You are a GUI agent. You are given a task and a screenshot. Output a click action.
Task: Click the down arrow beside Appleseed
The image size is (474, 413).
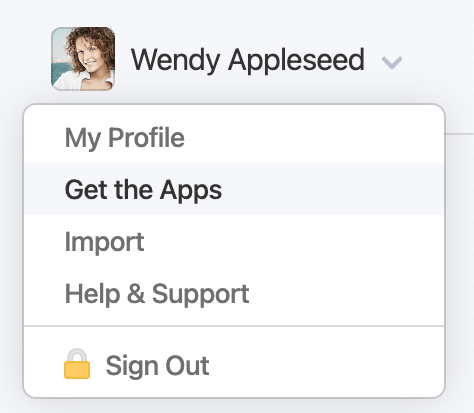[x=392, y=63]
